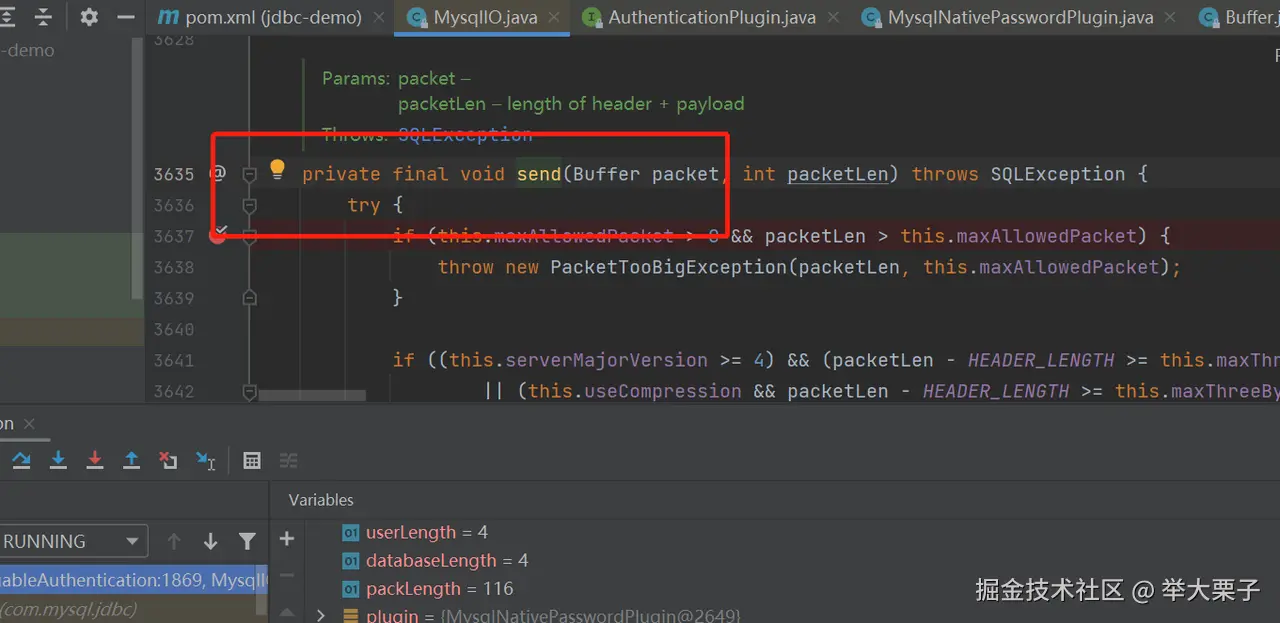Click the class icon on MysqlIO.java tab
The width and height of the screenshot is (1280, 623).
(x=418, y=17)
